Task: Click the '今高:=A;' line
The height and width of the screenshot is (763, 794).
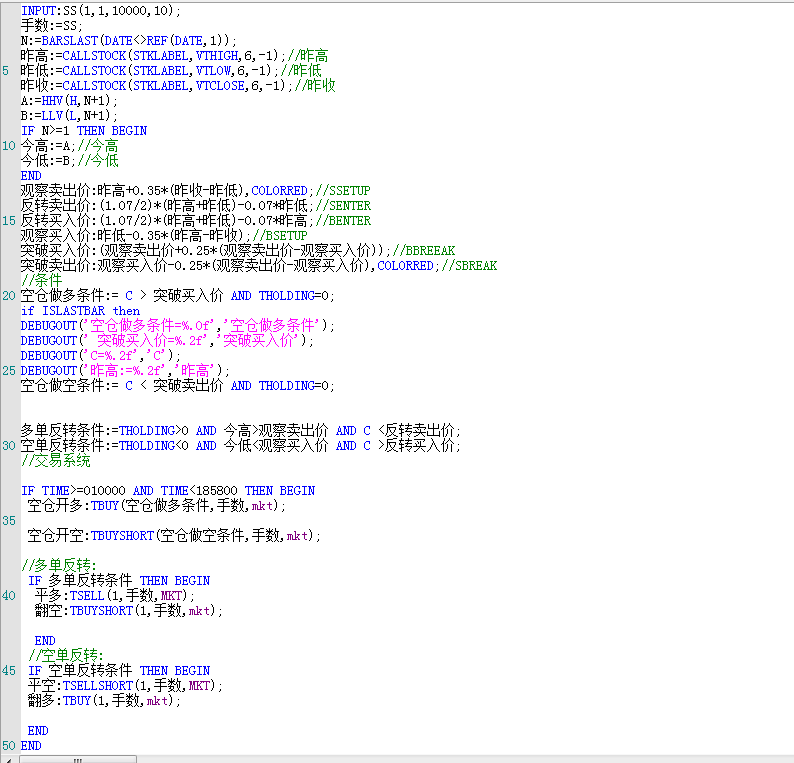Action: [x=69, y=146]
